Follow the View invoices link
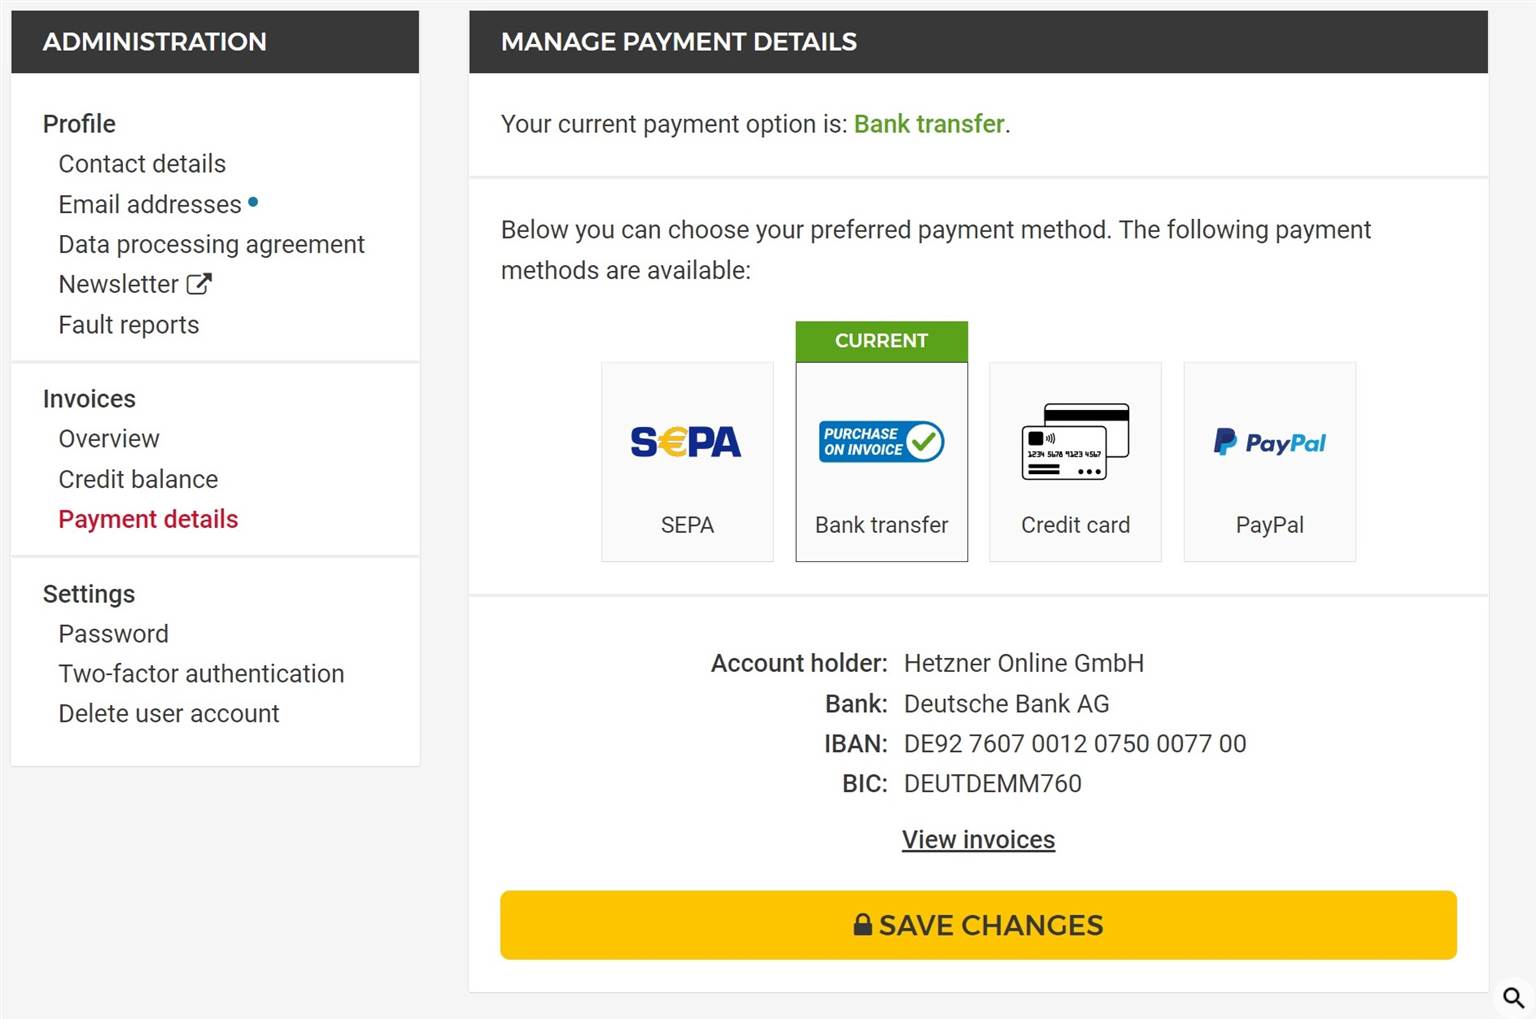This screenshot has width=1536, height=1019. tap(978, 840)
